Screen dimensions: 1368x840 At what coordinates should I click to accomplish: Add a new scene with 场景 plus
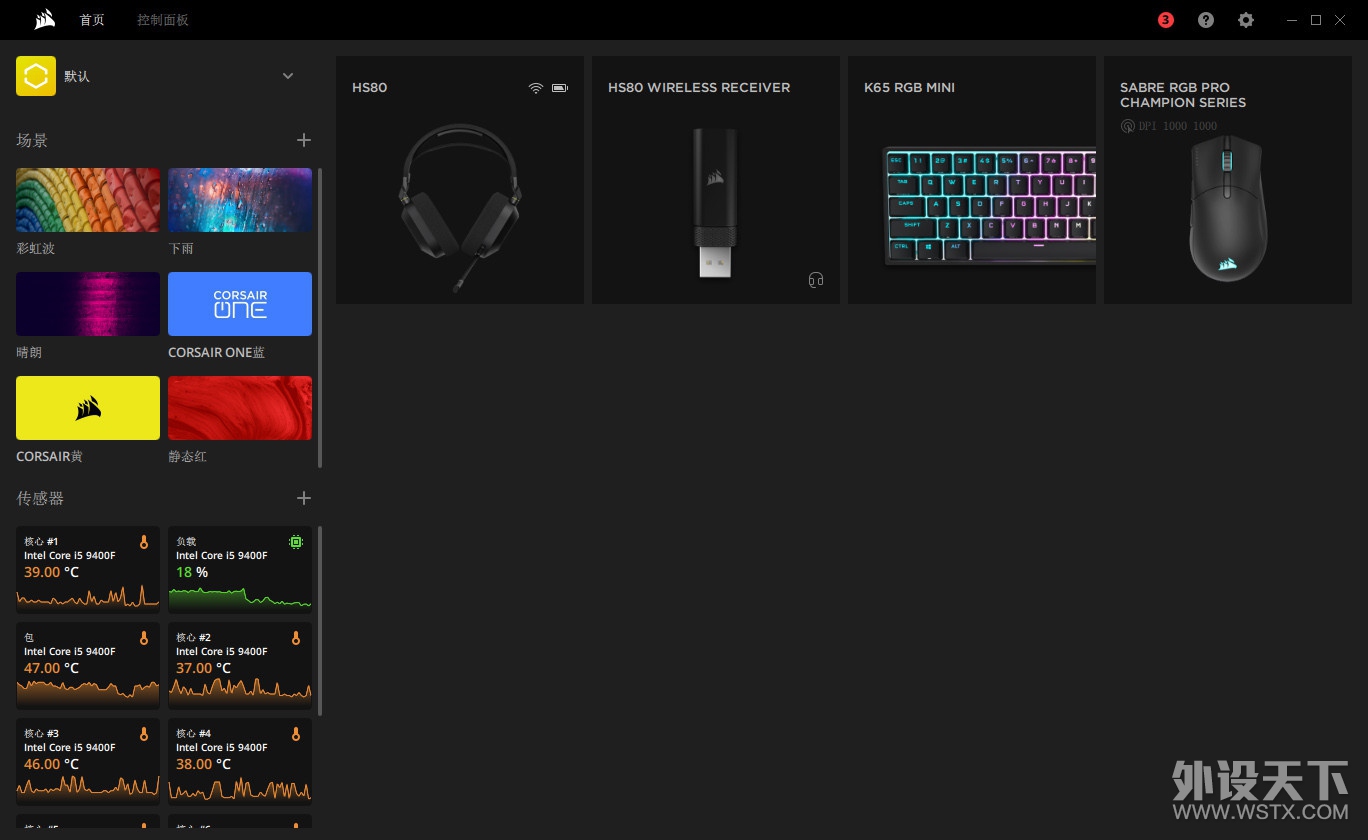pyautogui.click(x=304, y=140)
